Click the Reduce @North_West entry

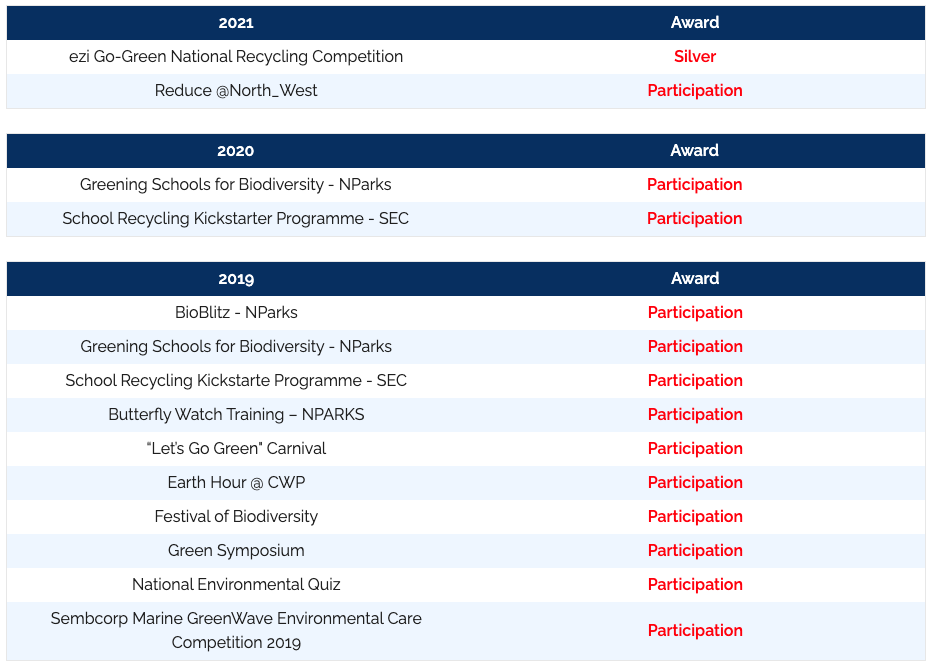[236, 91]
